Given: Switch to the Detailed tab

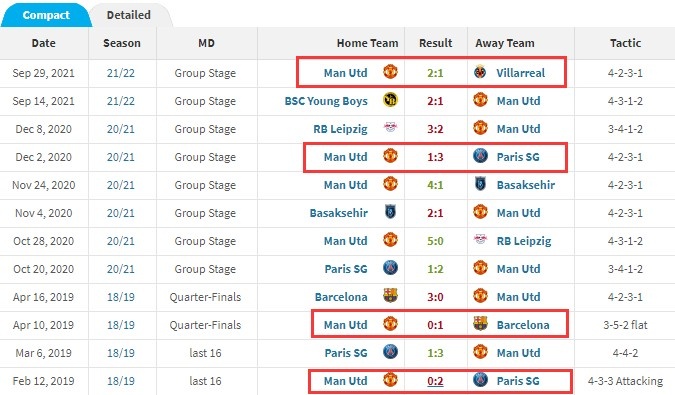Looking at the screenshot, I should click(128, 15).
